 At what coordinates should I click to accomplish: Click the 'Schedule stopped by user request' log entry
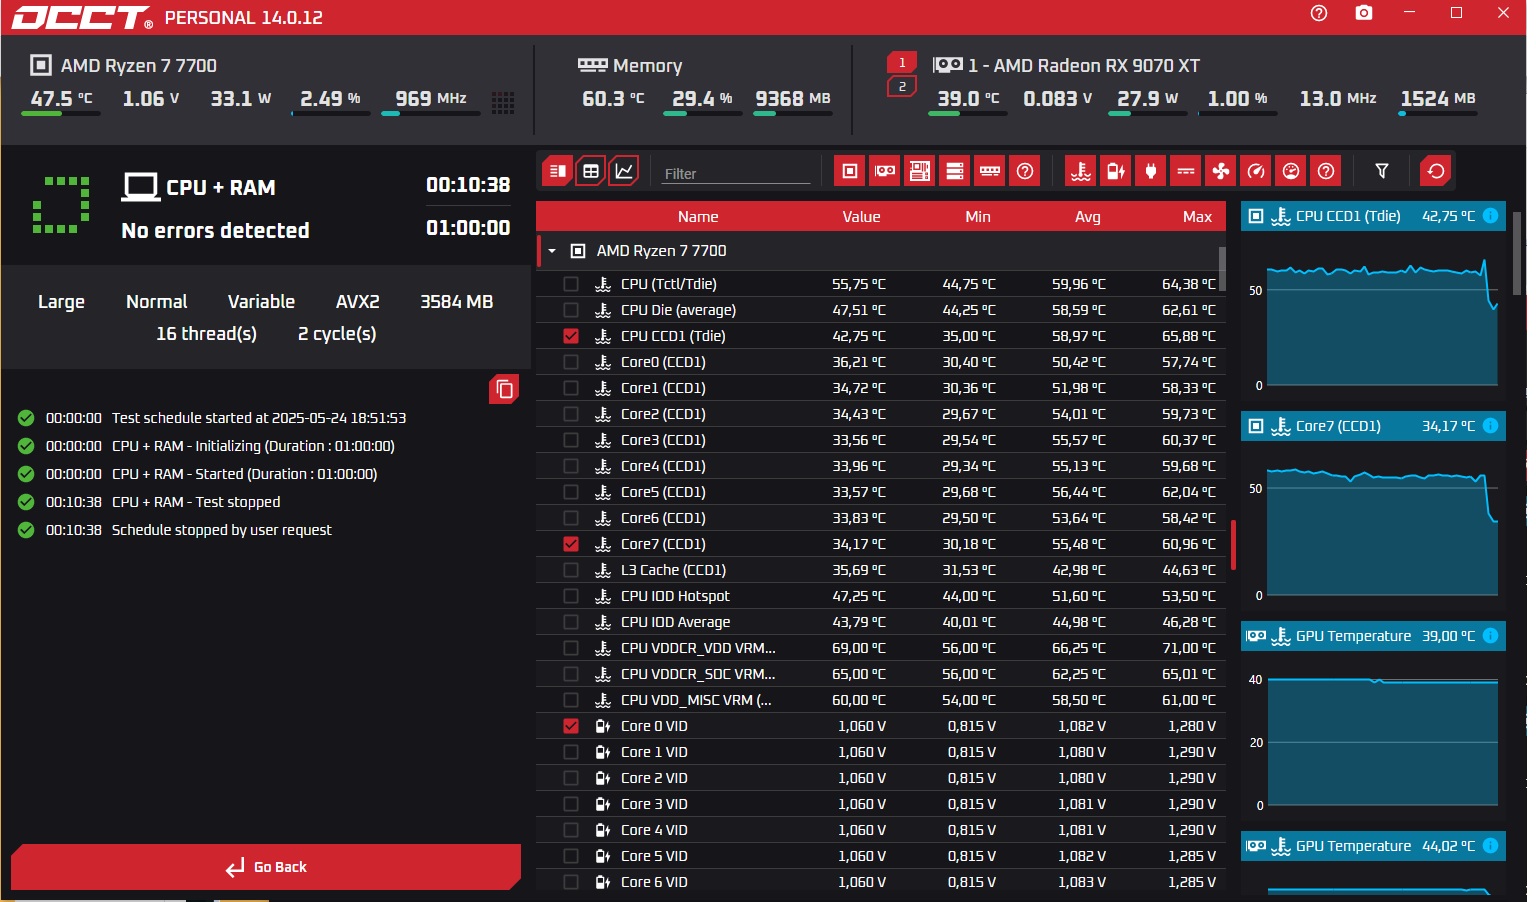pyautogui.click(x=221, y=530)
